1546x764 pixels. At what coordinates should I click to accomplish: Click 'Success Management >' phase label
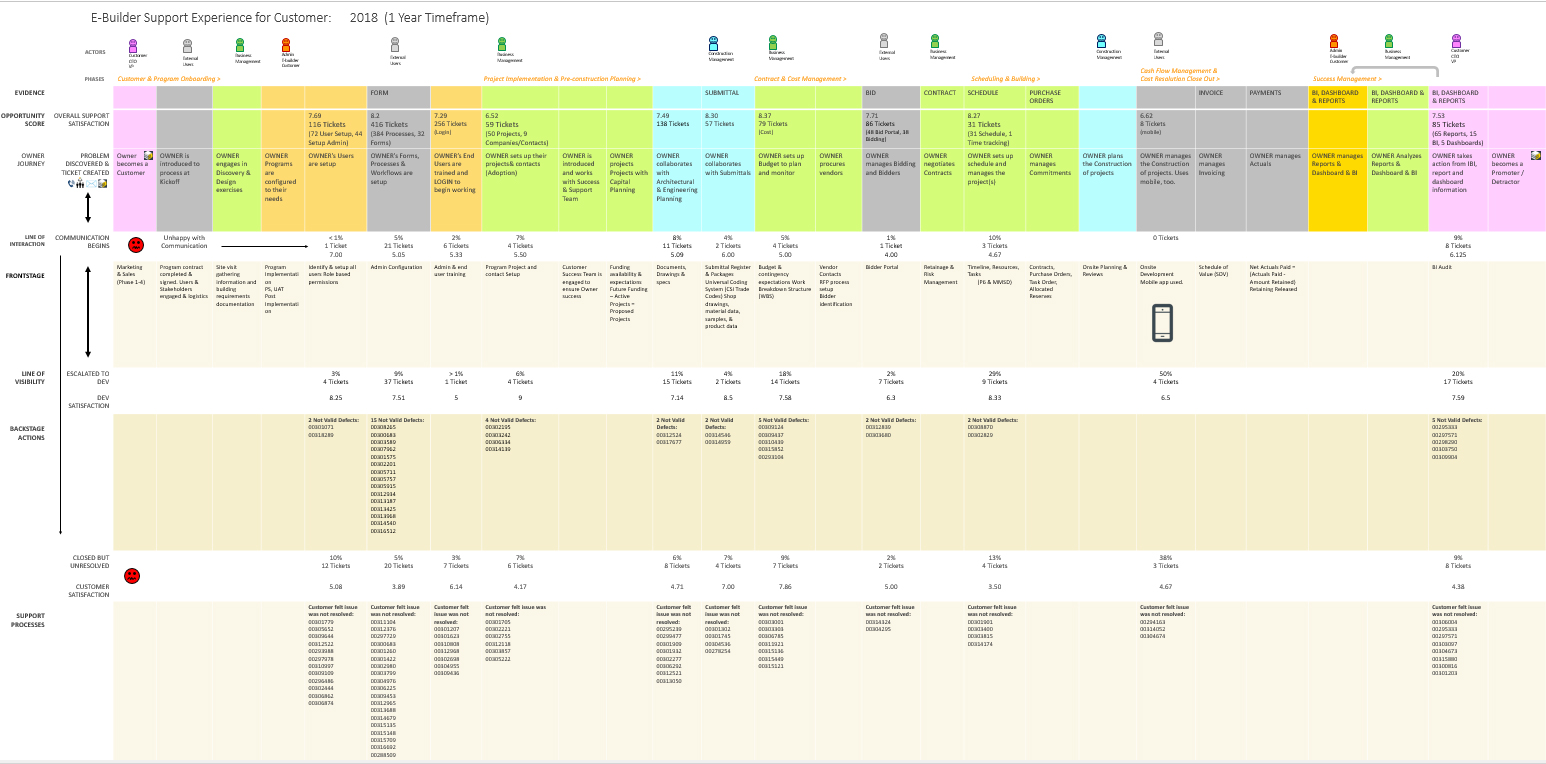coord(1347,78)
